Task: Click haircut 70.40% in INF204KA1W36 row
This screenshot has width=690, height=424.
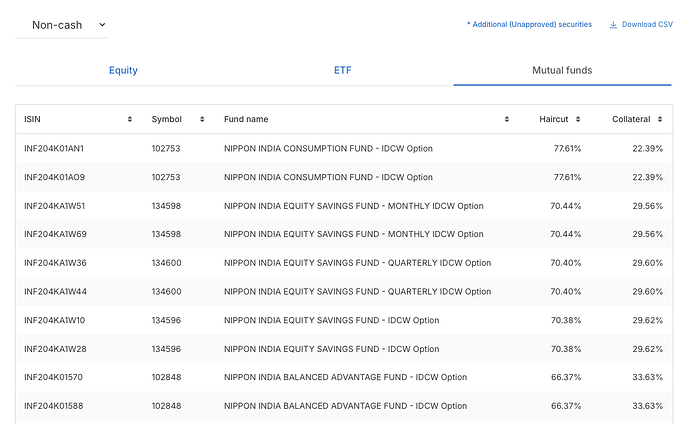Action: [565, 263]
